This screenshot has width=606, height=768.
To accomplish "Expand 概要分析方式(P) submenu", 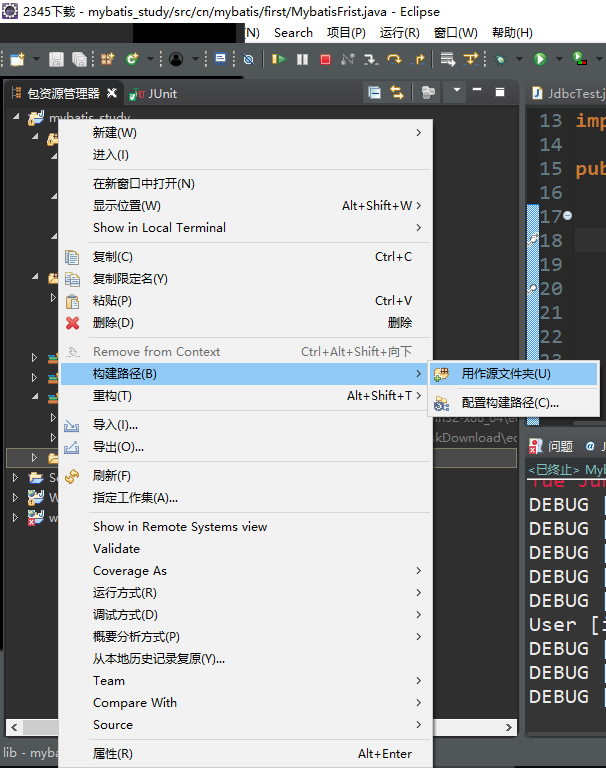I will coord(246,637).
